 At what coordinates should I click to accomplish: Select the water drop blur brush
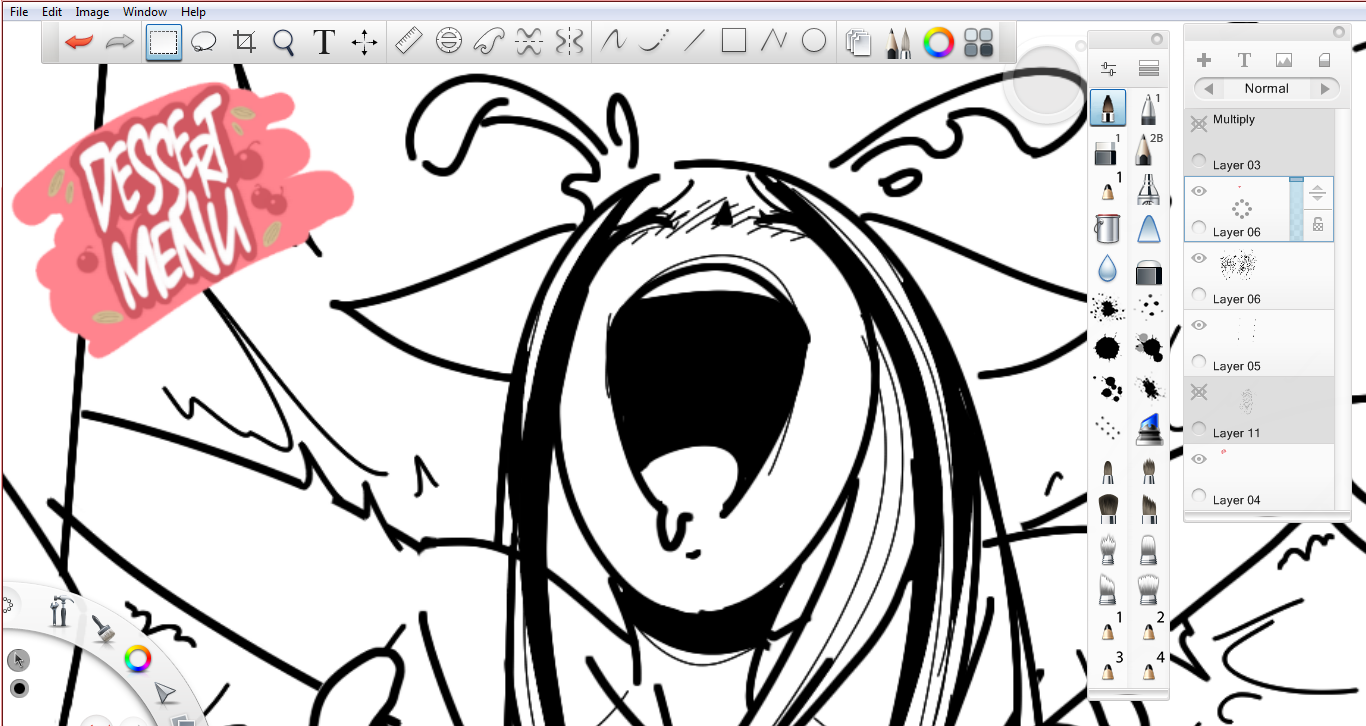pos(1107,268)
